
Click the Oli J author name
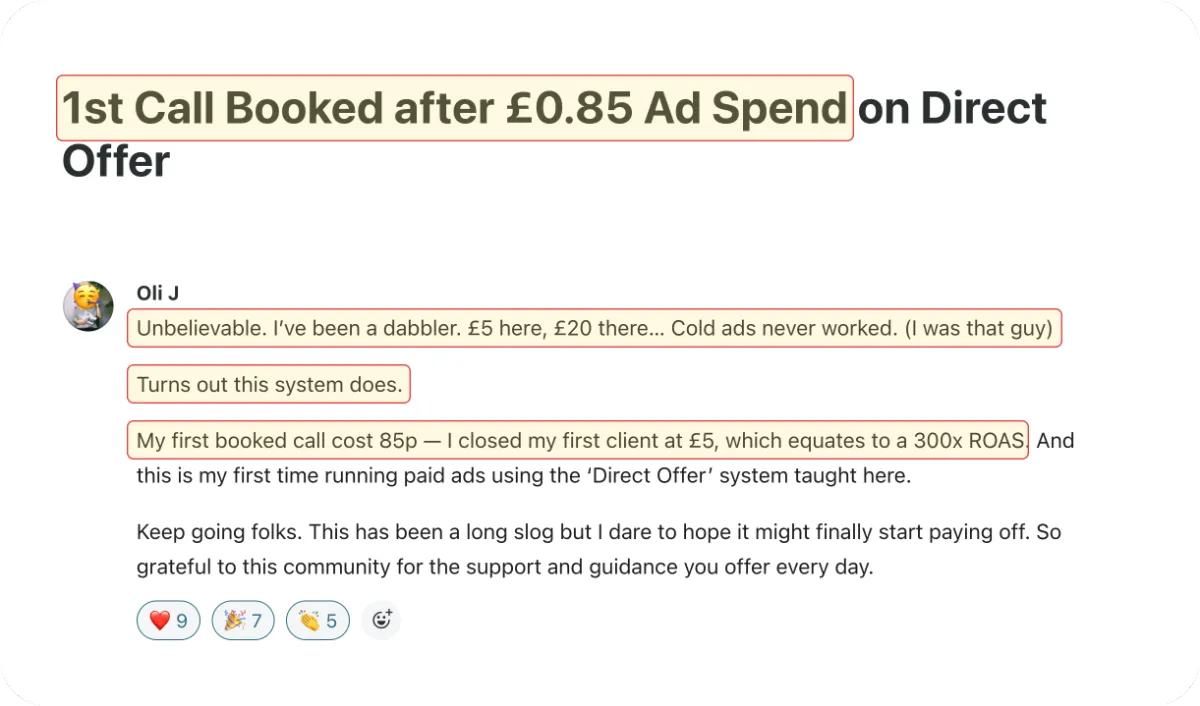click(158, 293)
